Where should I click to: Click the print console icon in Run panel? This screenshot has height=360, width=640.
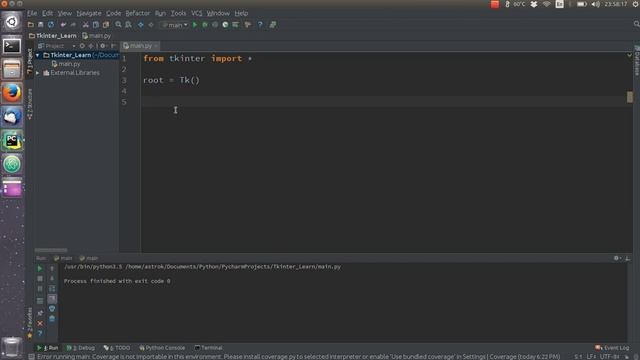[52, 309]
